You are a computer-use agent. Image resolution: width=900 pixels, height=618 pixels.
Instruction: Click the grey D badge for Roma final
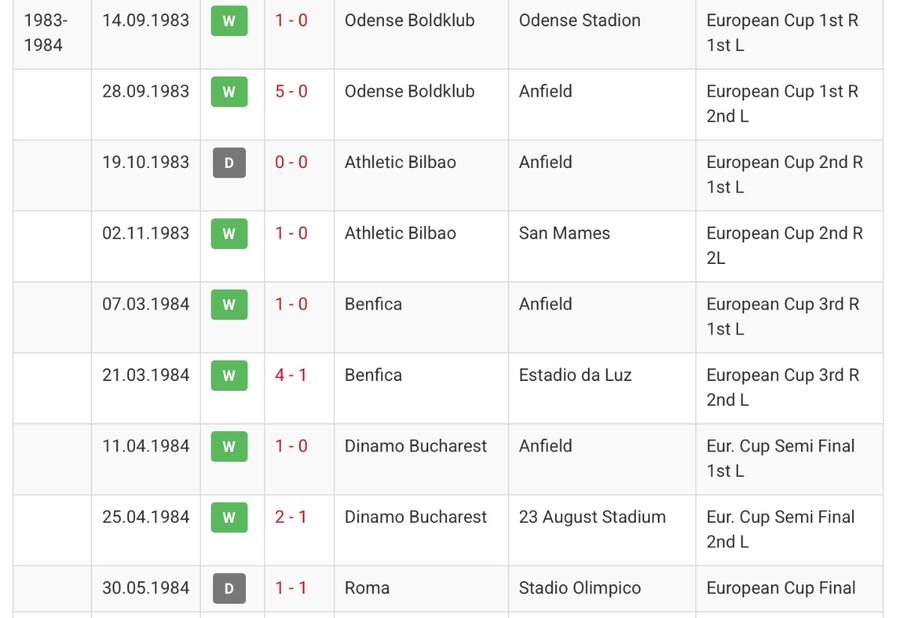[229, 588]
